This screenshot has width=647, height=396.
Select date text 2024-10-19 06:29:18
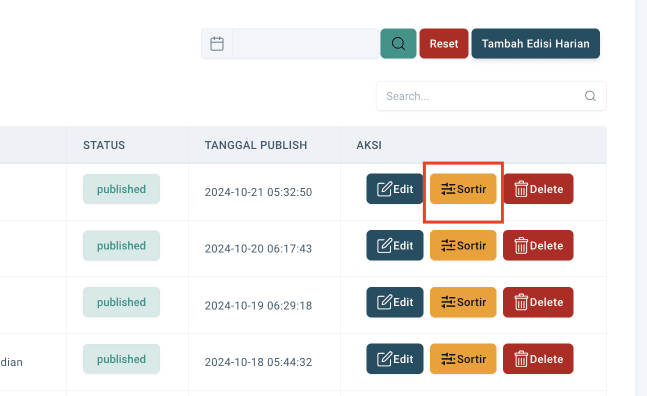click(x=258, y=306)
